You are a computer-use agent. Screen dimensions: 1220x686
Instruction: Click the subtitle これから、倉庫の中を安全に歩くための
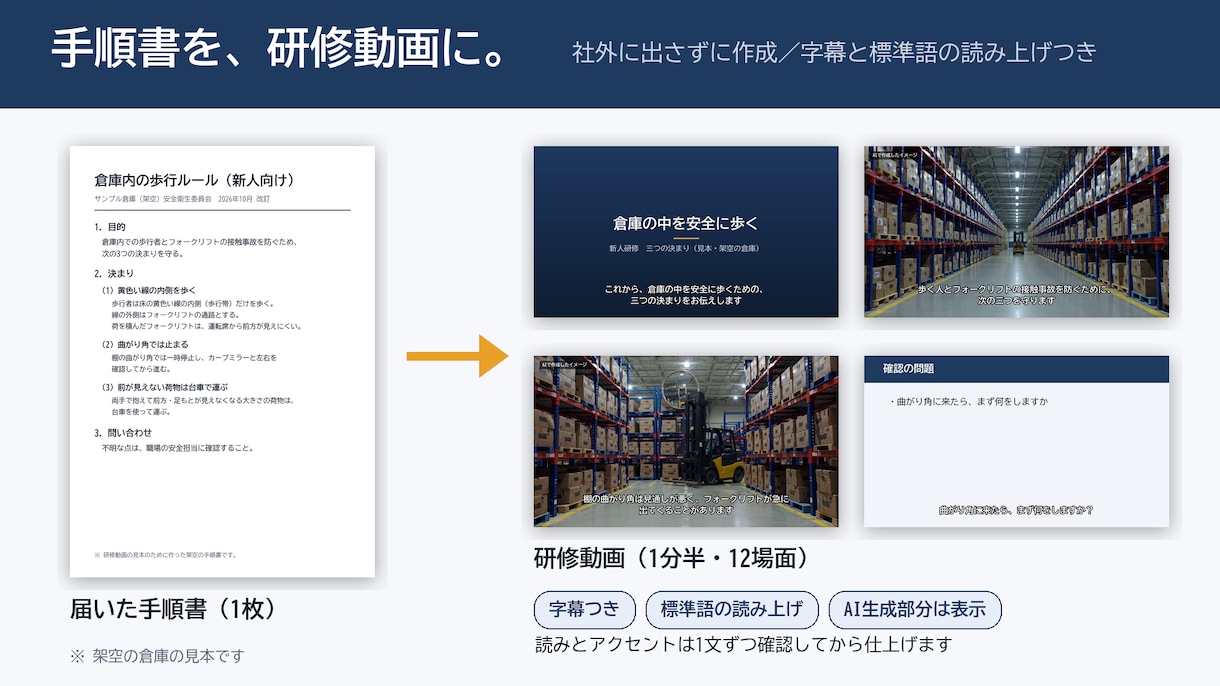pyautogui.click(x=685, y=289)
